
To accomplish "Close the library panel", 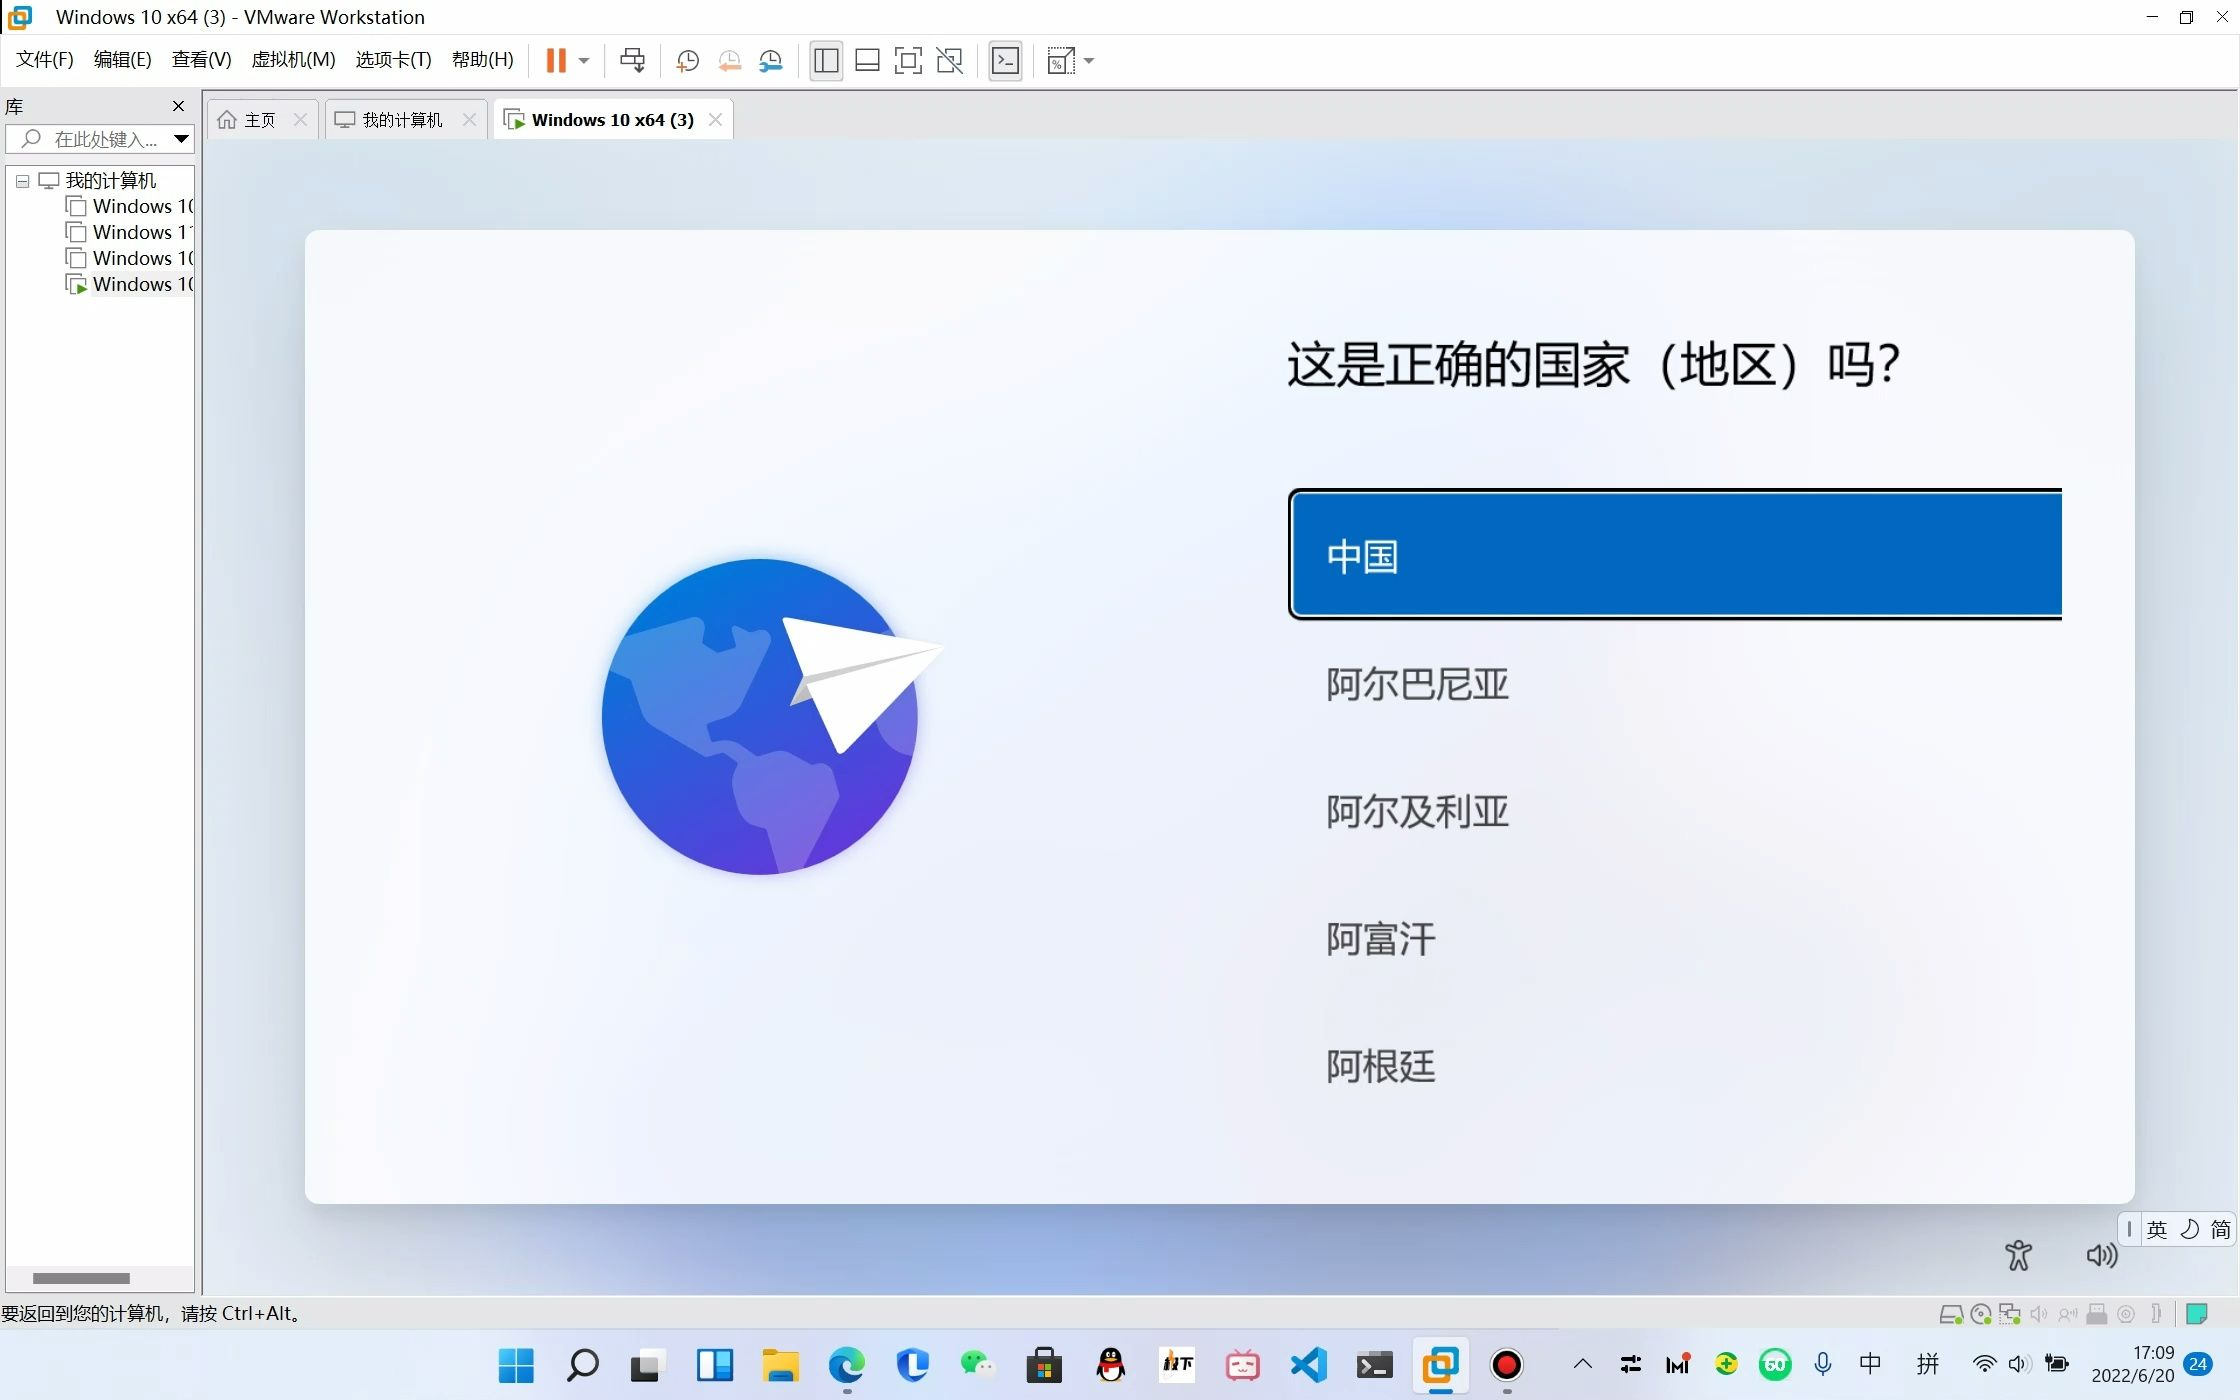I will pyautogui.click(x=179, y=106).
